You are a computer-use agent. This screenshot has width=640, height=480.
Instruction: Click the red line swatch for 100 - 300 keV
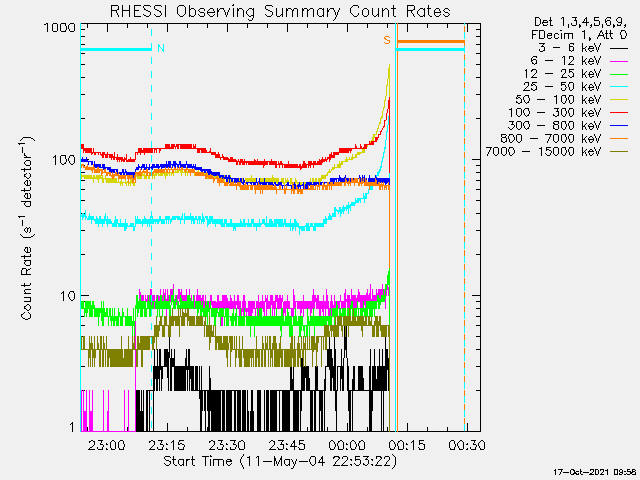619,113
